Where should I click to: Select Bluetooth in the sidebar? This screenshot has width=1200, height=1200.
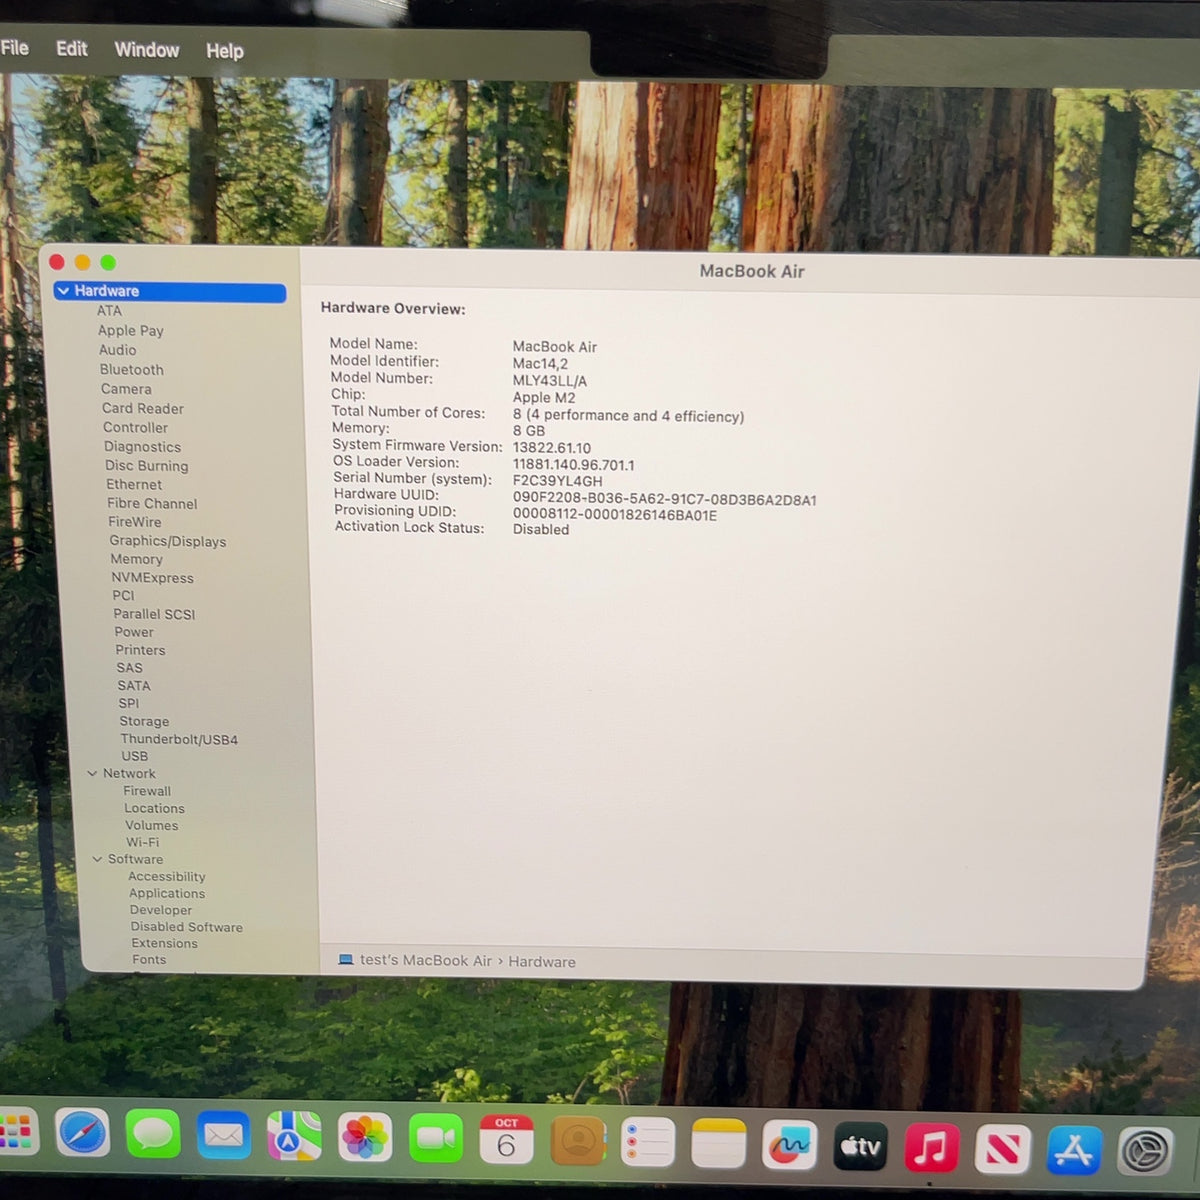pos(131,370)
